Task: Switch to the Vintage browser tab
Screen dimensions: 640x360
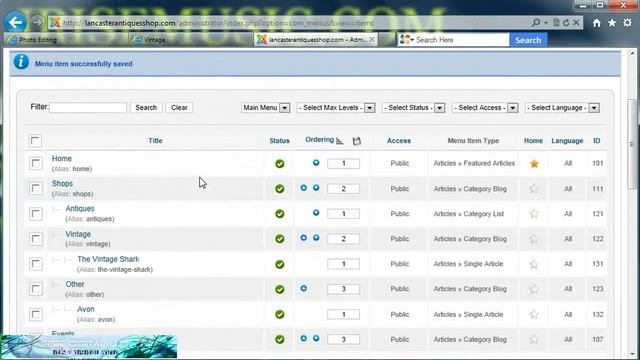Action: click(x=190, y=40)
